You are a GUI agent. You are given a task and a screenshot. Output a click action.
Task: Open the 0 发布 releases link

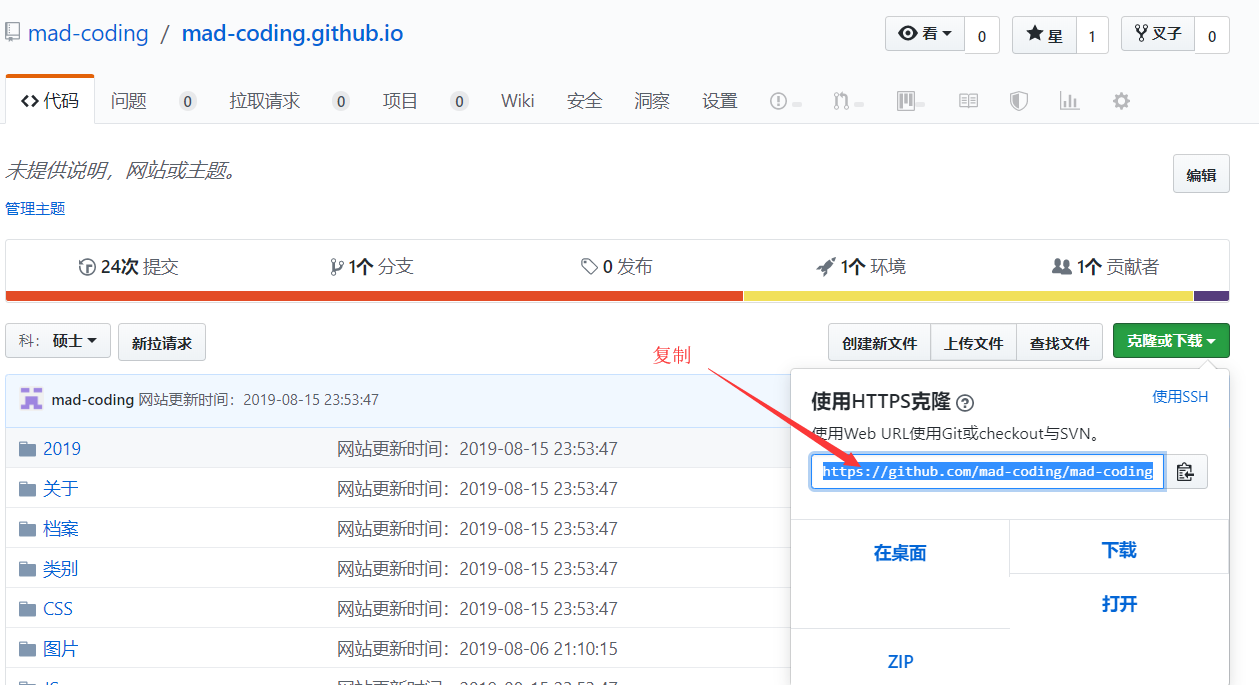pyautogui.click(x=617, y=267)
